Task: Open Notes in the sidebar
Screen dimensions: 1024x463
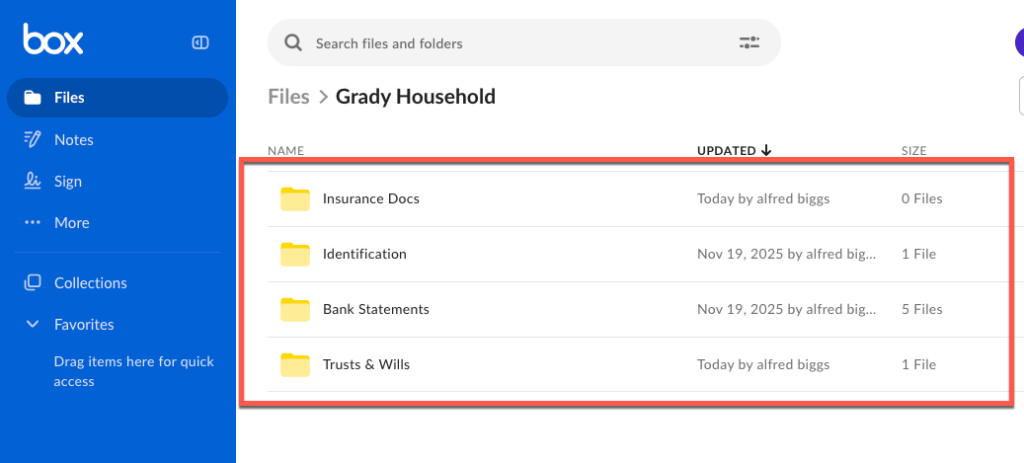Action: [73, 140]
